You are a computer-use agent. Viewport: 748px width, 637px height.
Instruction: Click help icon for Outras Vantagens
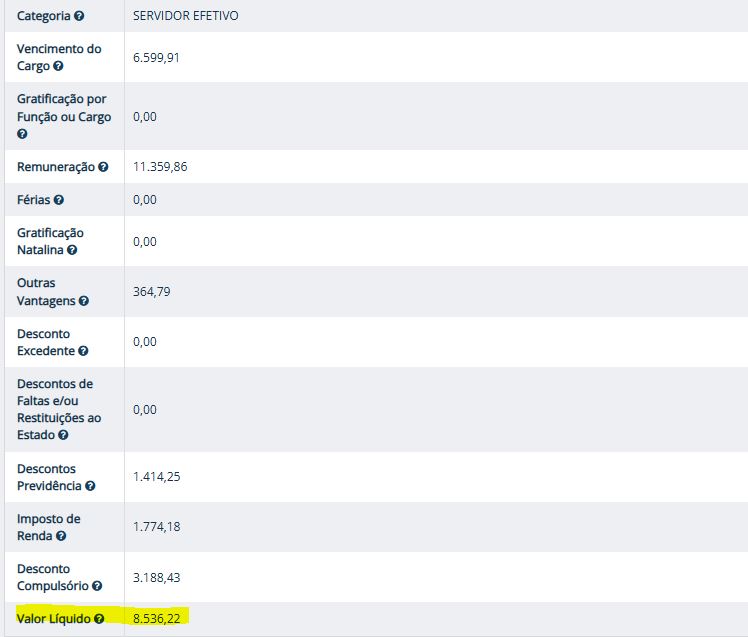point(84,301)
